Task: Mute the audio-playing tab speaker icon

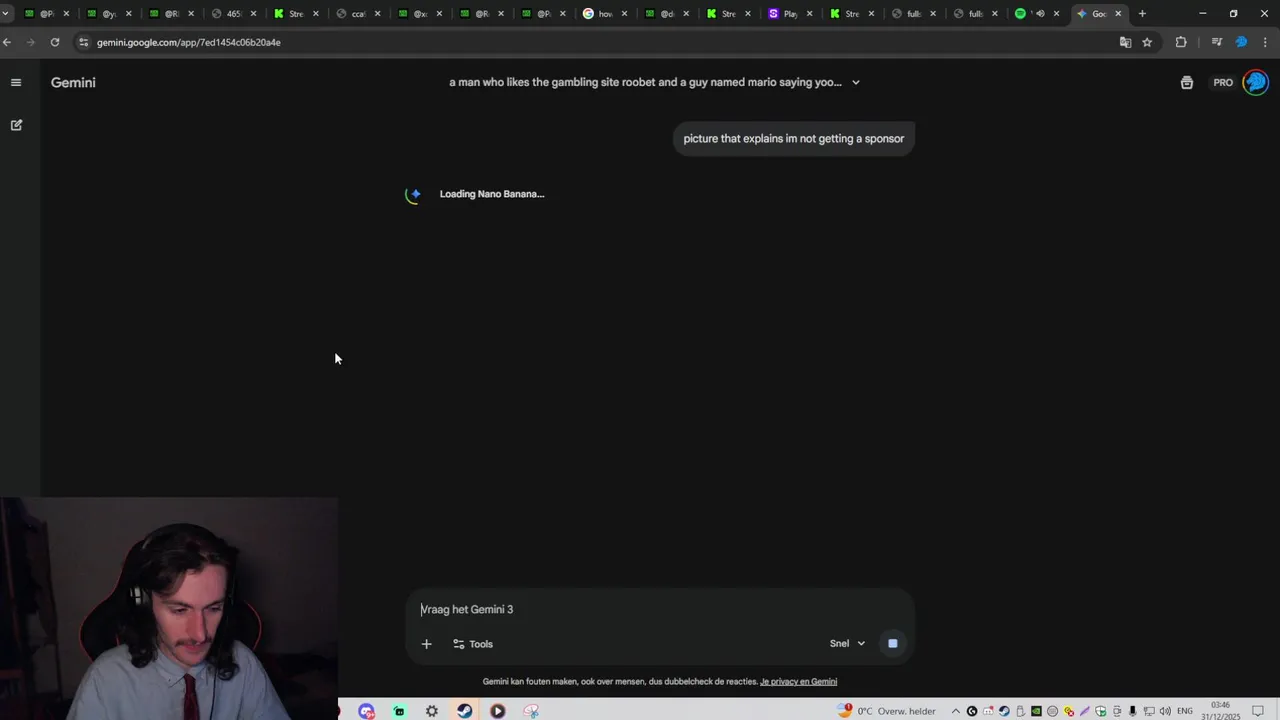Action: click(x=1040, y=14)
